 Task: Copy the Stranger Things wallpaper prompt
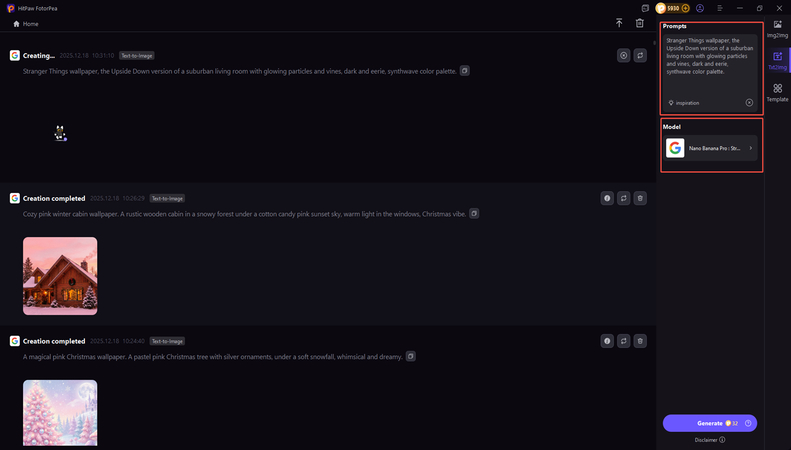click(x=464, y=71)
